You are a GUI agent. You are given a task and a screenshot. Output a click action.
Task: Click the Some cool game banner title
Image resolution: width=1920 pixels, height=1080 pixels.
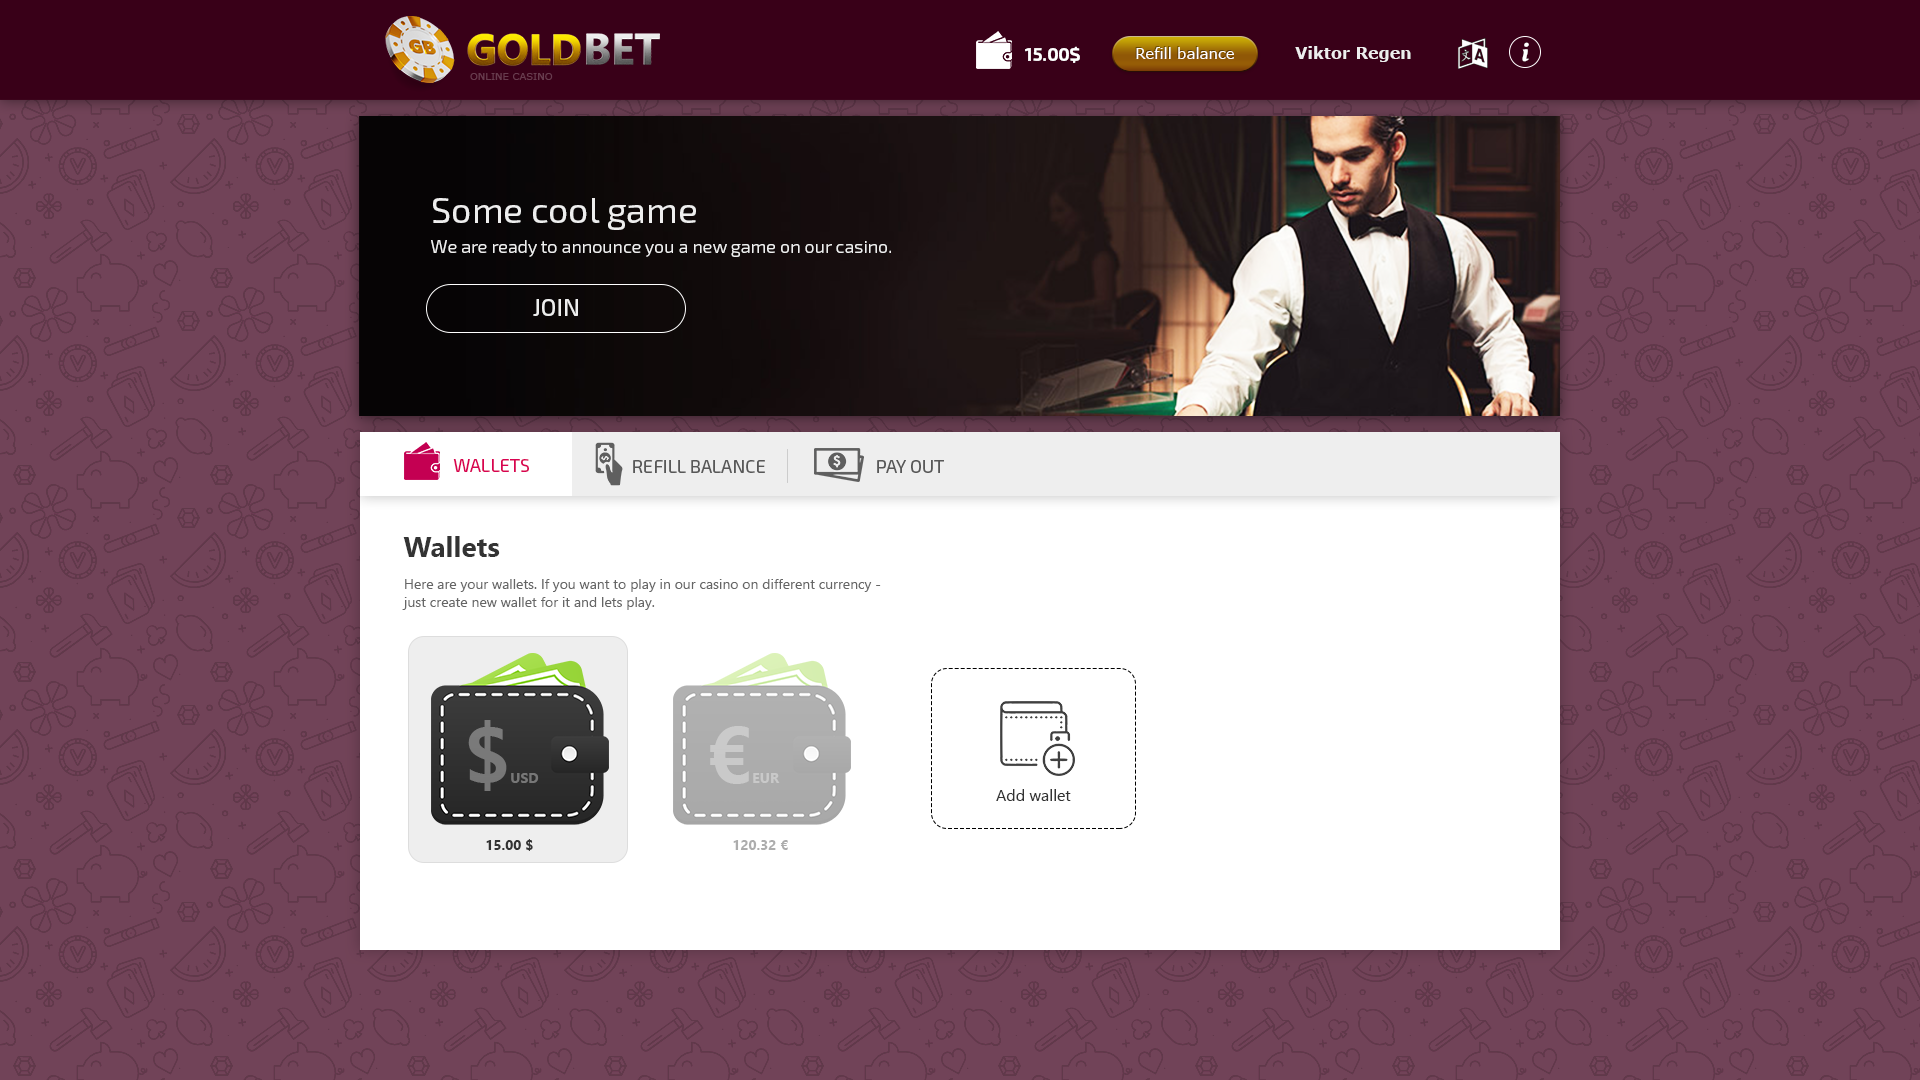[x=564, y=210]
